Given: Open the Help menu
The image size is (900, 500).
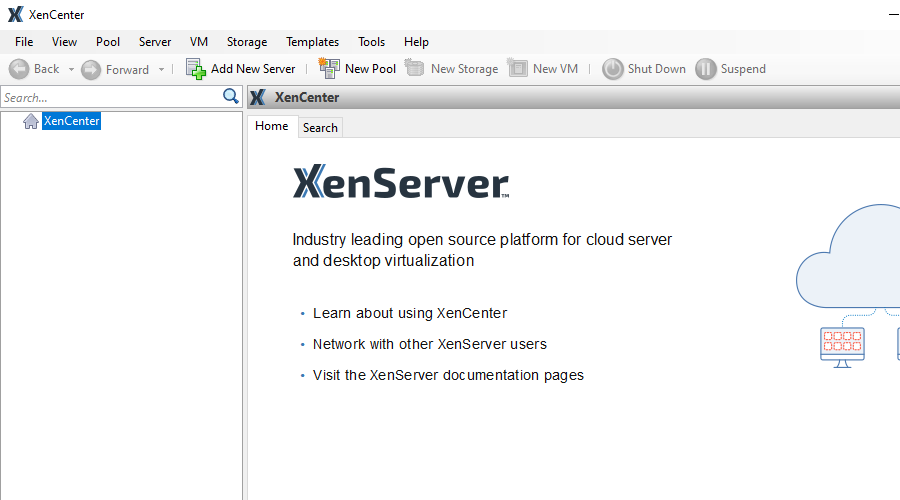Looking at the screenshot, I should [x=416, y=42].
